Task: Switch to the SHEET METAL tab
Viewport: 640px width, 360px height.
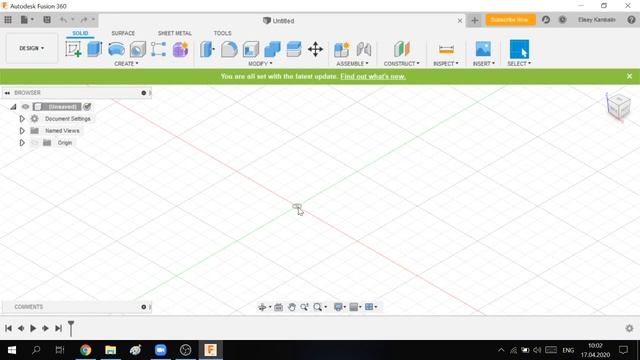Action: point(175,33)
